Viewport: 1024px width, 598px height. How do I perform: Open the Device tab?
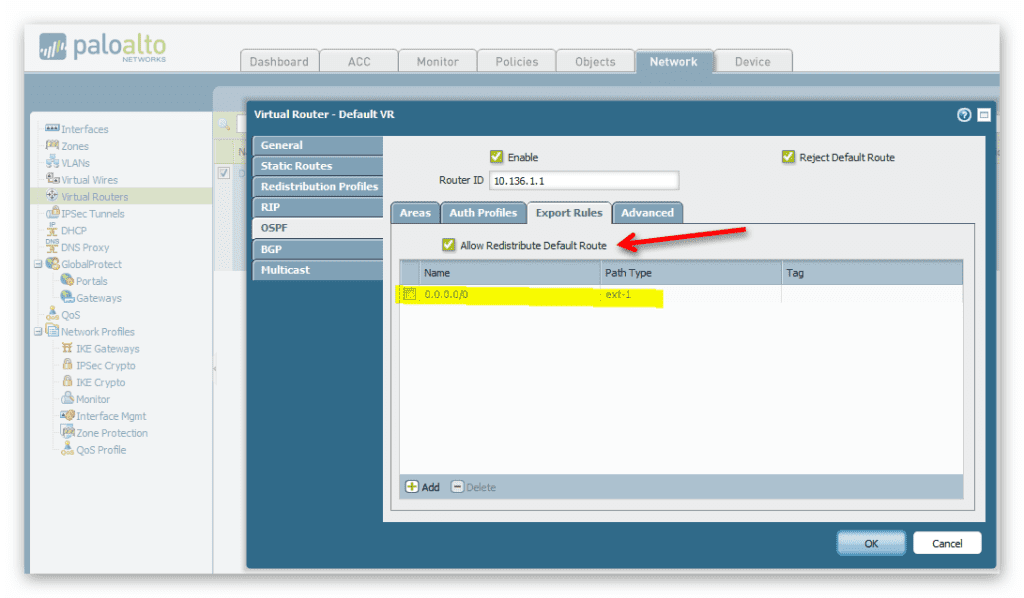click(753, 61)
